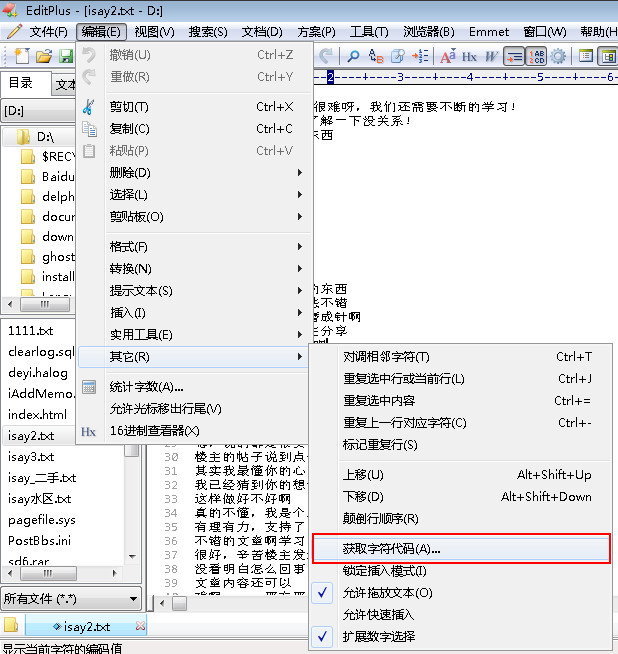
Task: Open the Emmet menu
Action: 489,32
